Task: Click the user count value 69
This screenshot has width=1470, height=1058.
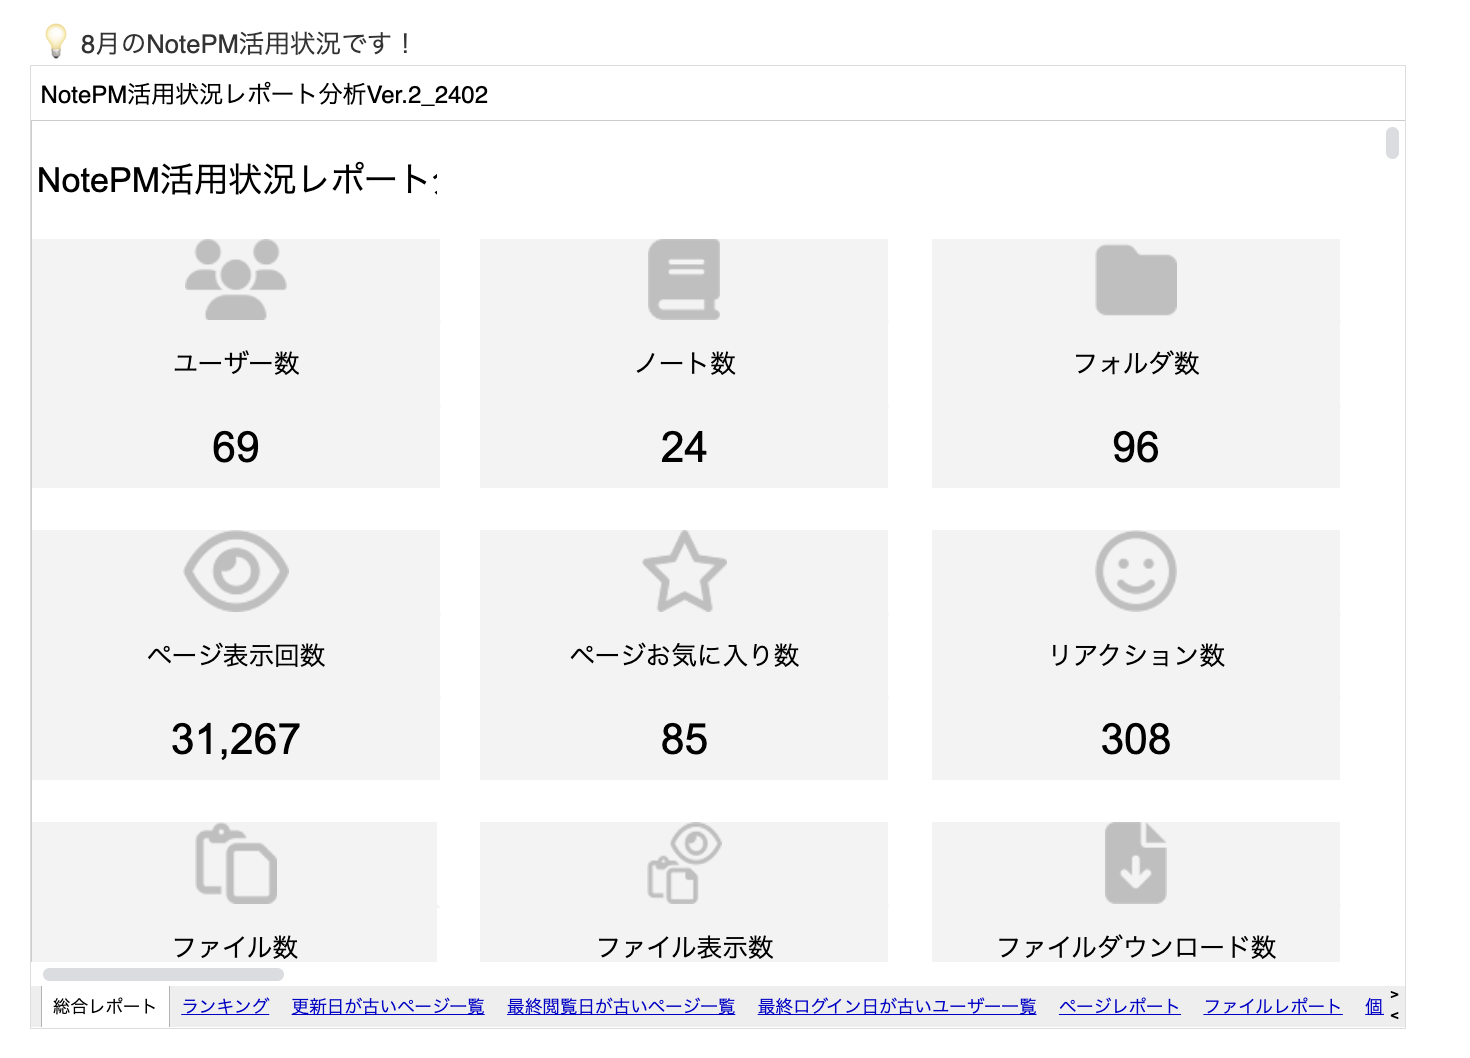Action: coord(236,447)
